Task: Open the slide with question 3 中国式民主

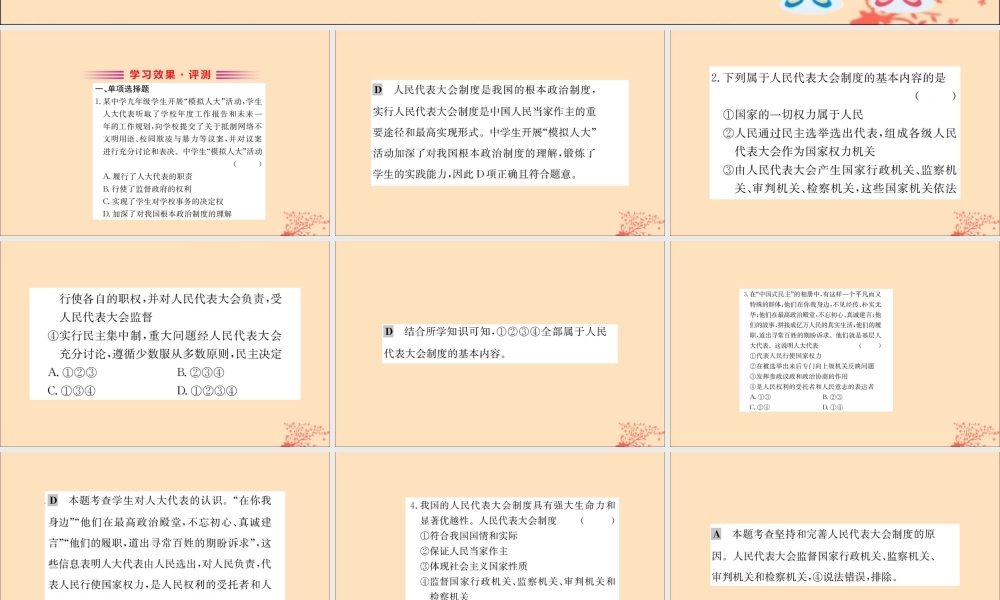Action: (835, 344)
